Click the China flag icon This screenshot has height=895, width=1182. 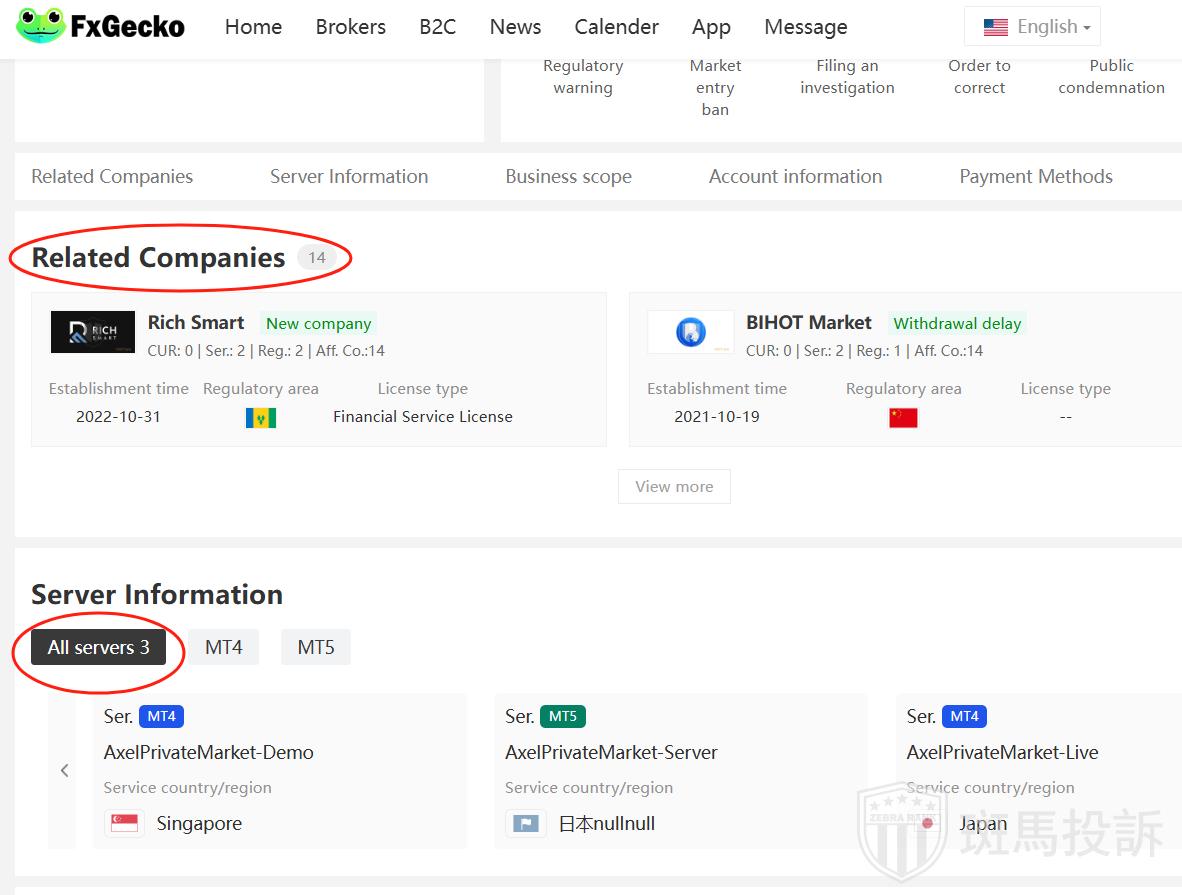(x=903, y=418)
